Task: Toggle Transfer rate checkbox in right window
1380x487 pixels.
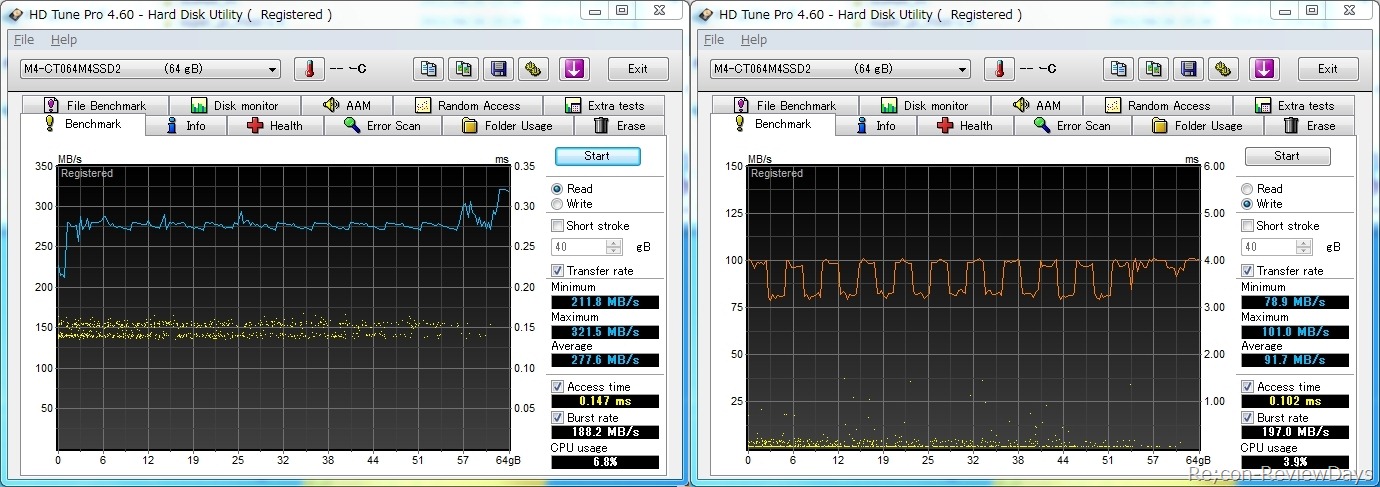Action: click(x=1248, y=271)
